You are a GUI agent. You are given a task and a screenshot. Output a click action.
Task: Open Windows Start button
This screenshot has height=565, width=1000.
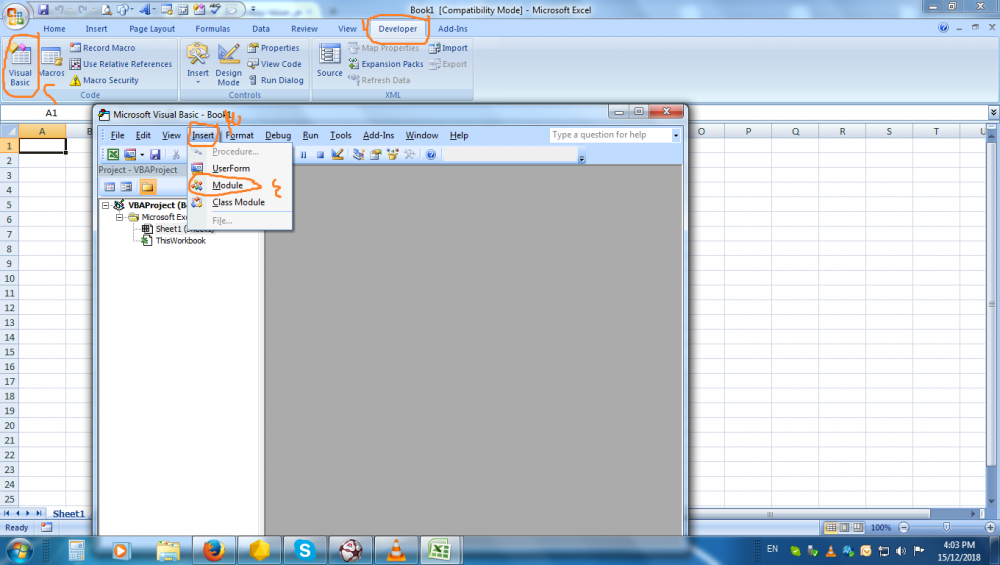19,550
